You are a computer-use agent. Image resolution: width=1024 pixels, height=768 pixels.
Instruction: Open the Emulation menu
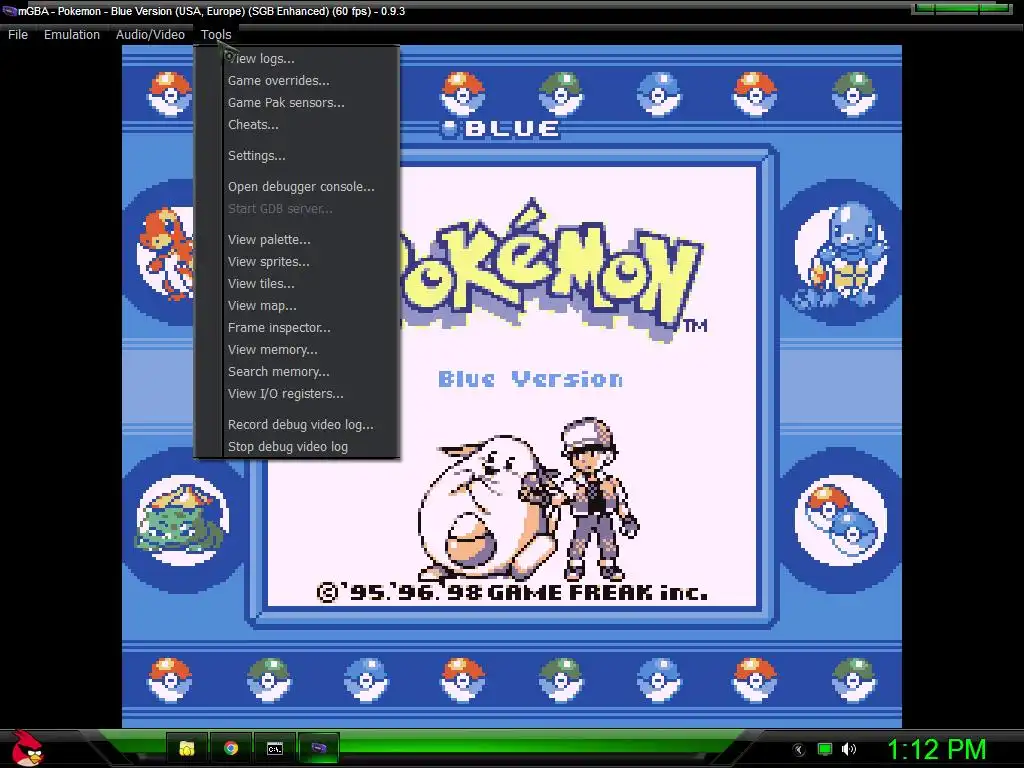(72, 35)
